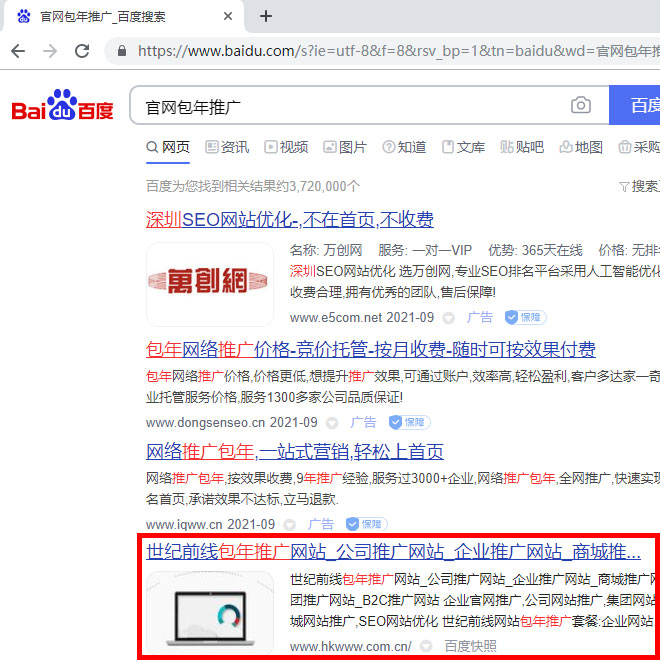Image resolution: width=660 pixels, height=660 pixels.
Task: Open 深圳SEO网站优化 result title link
Action: pos(290,219)
